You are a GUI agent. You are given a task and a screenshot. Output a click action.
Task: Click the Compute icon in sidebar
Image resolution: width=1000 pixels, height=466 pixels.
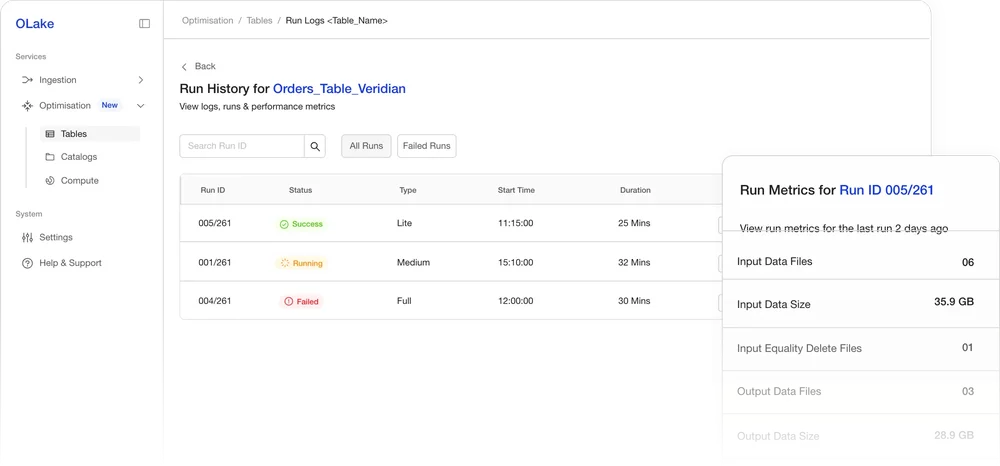50,181
